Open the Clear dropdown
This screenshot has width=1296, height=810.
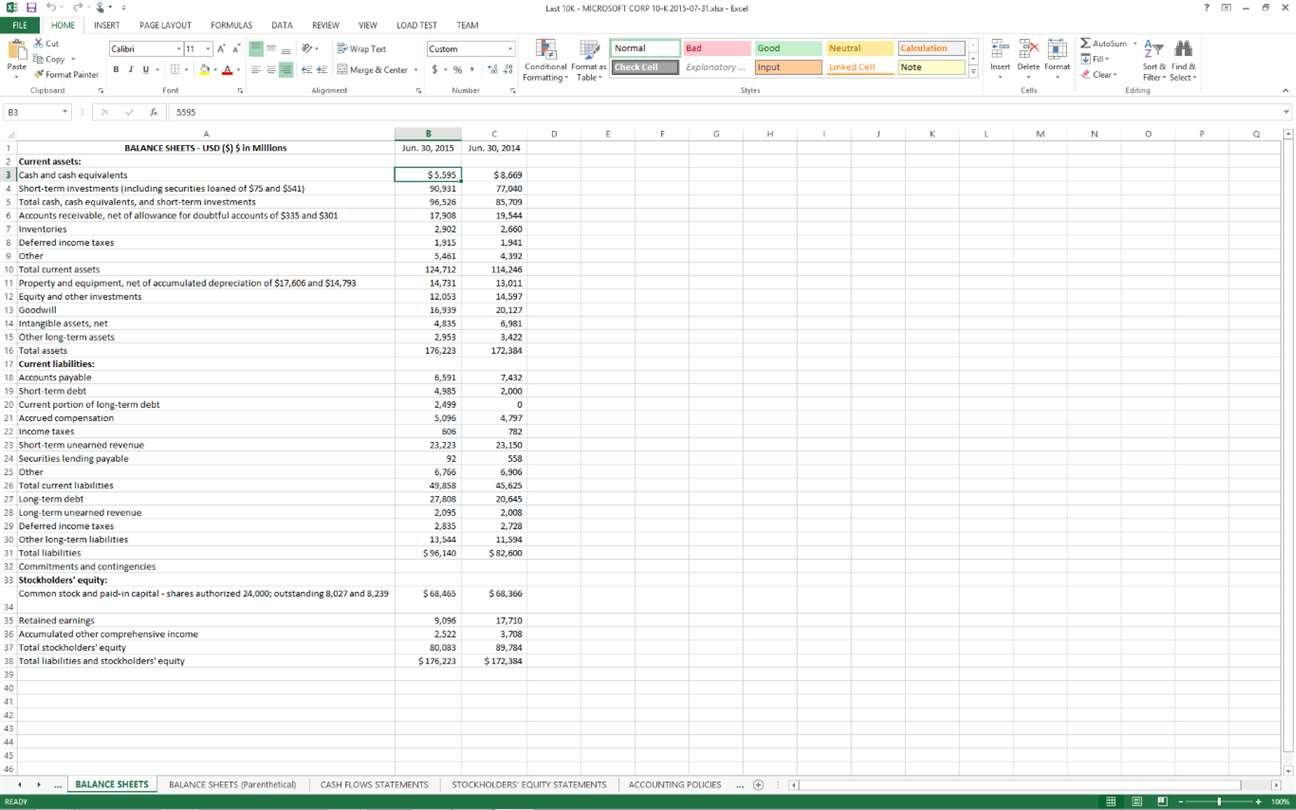pyautogui.click(x=1099, y=75)
